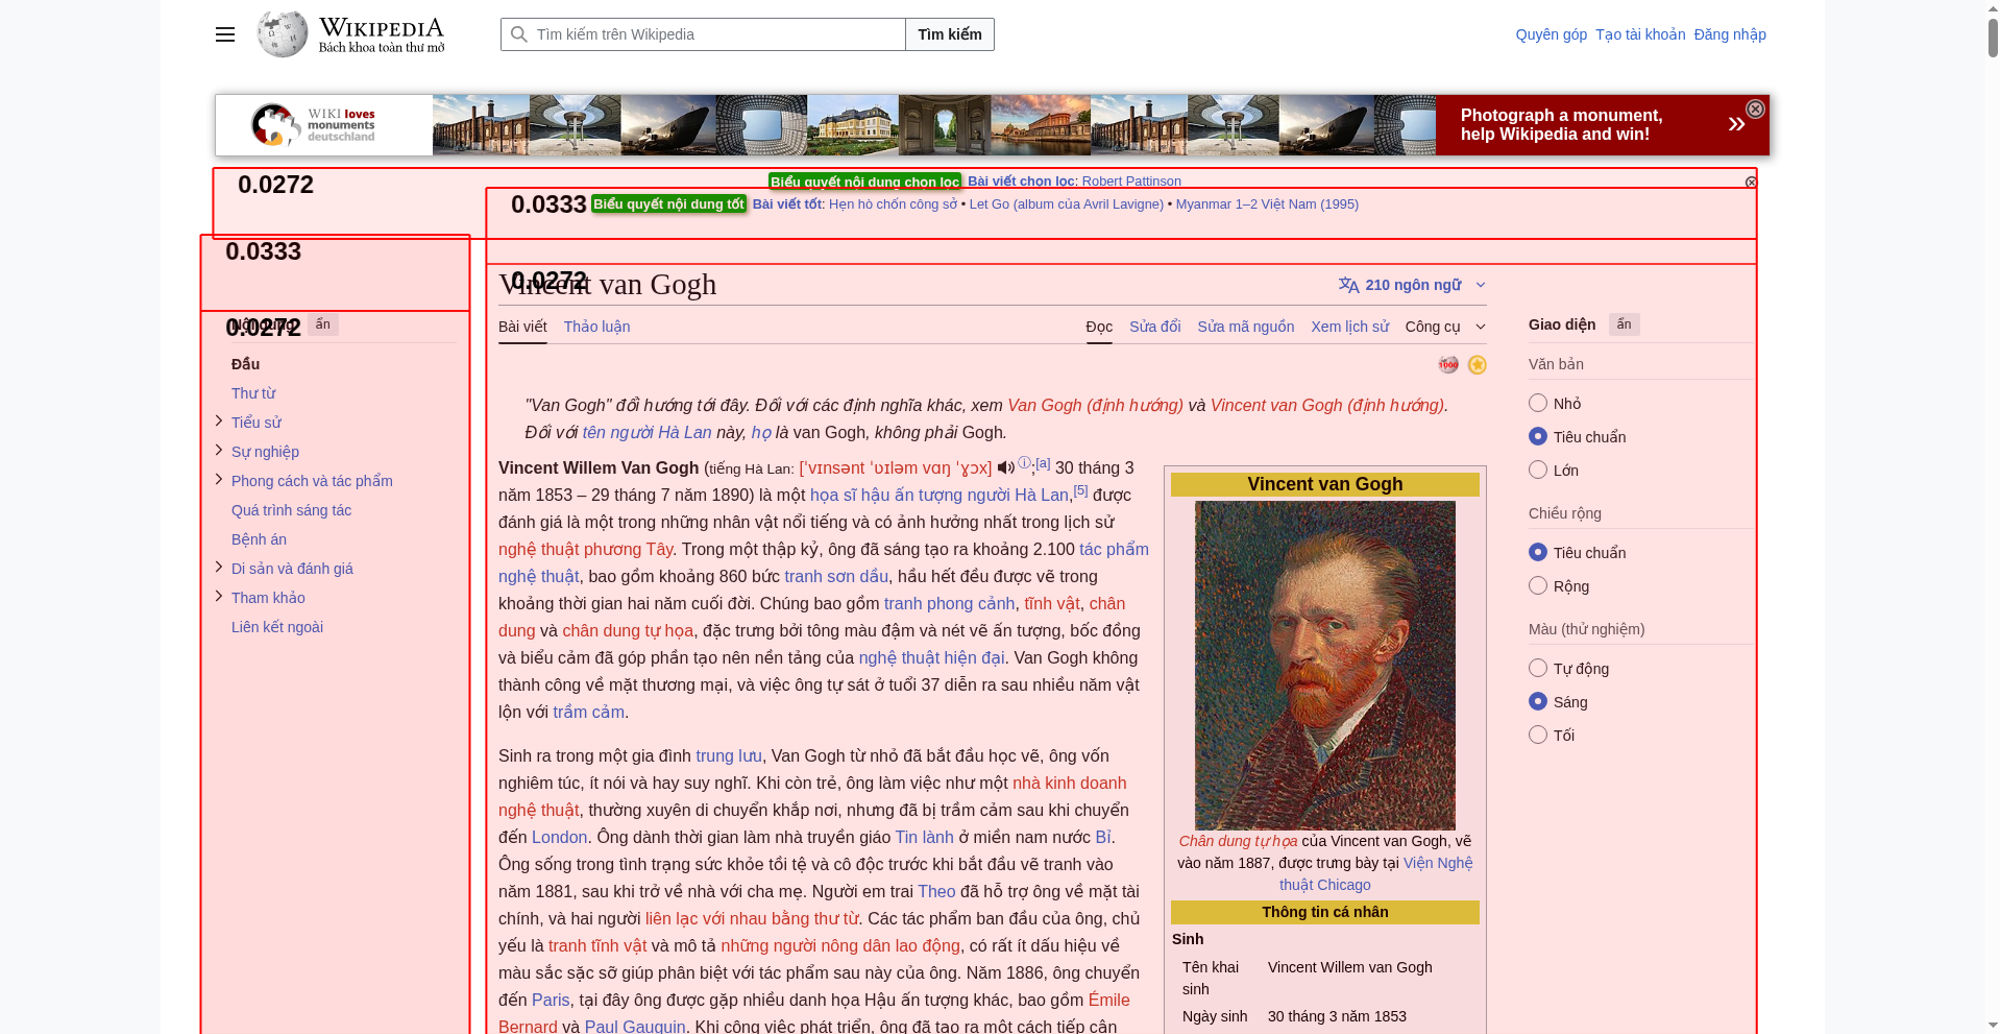Open the trầm cảm link
This screenshot has height=1034, width=2000.
tap(588, 712)
